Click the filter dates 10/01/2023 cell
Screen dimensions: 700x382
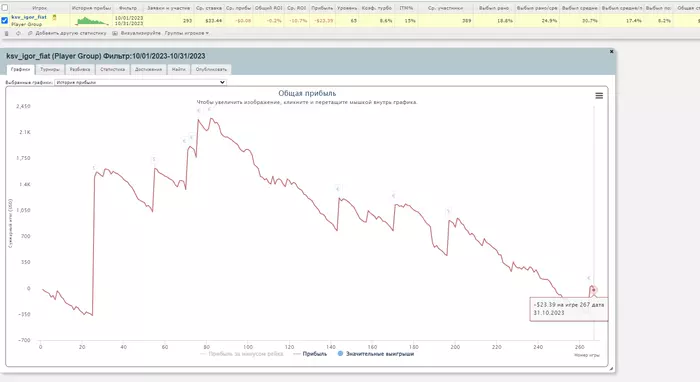[x=129, y=21]
